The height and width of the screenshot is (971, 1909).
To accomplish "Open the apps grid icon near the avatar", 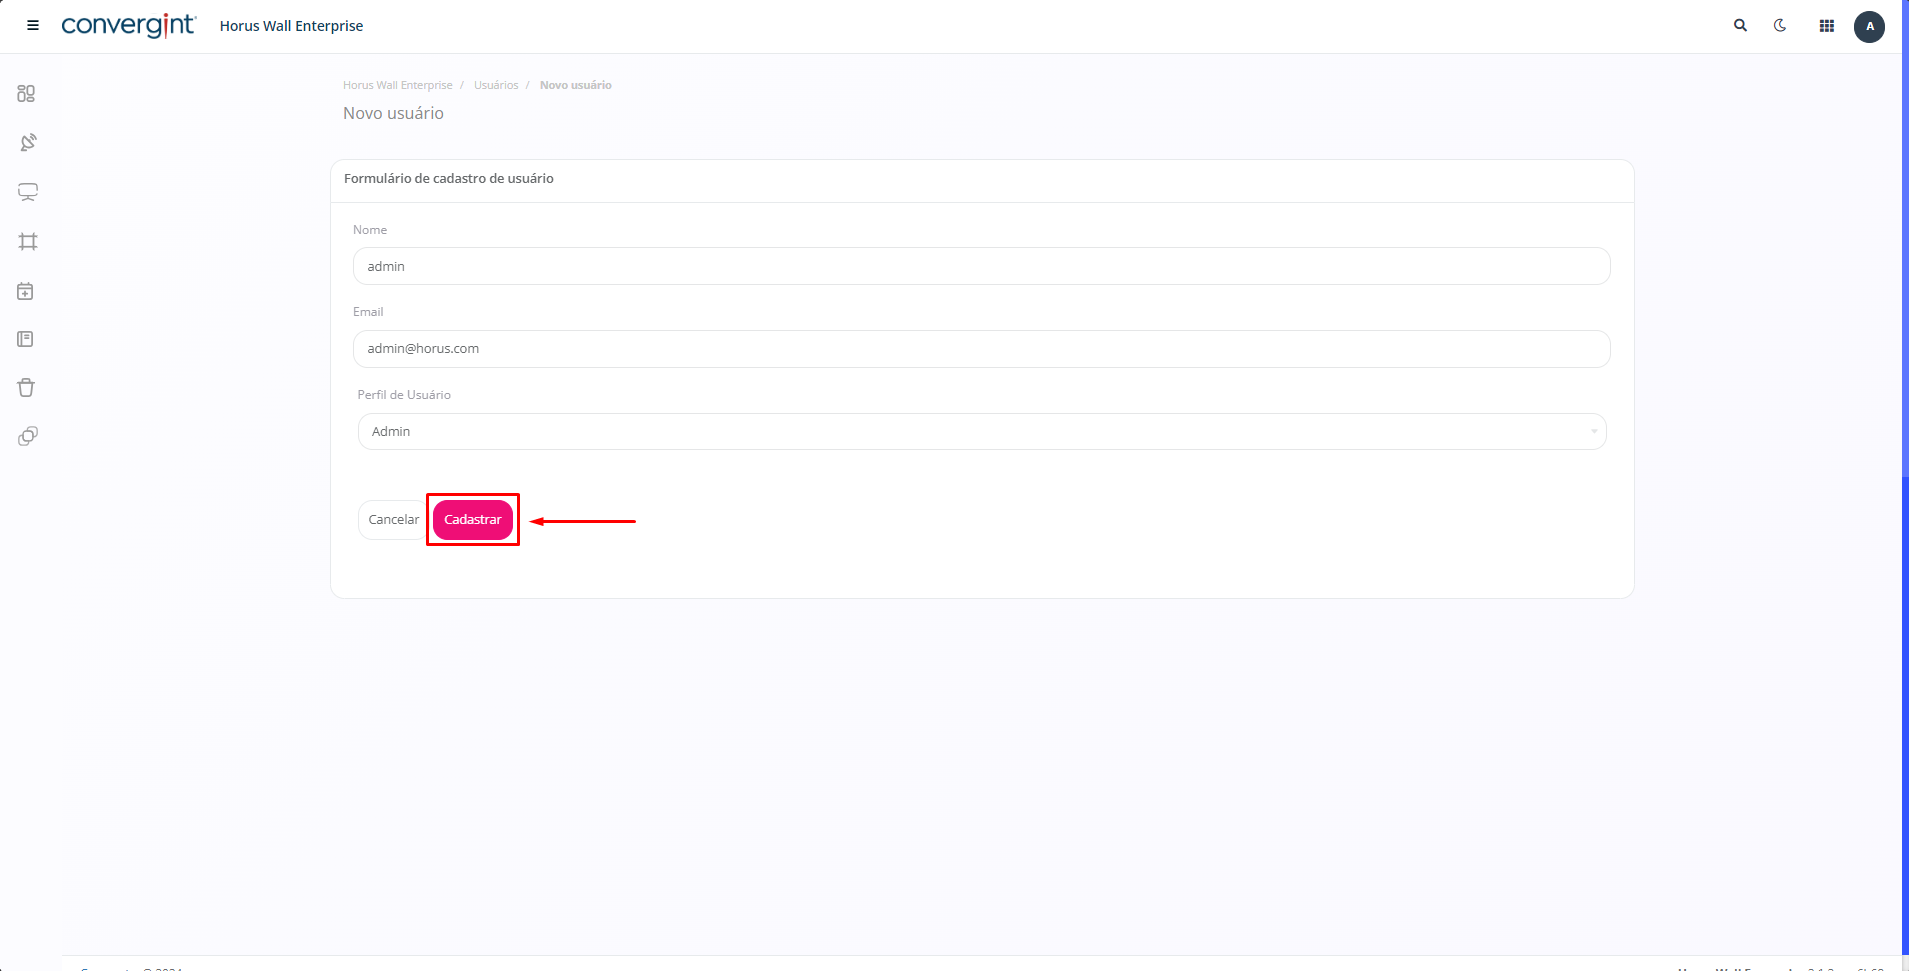I will click(1825, 25).
